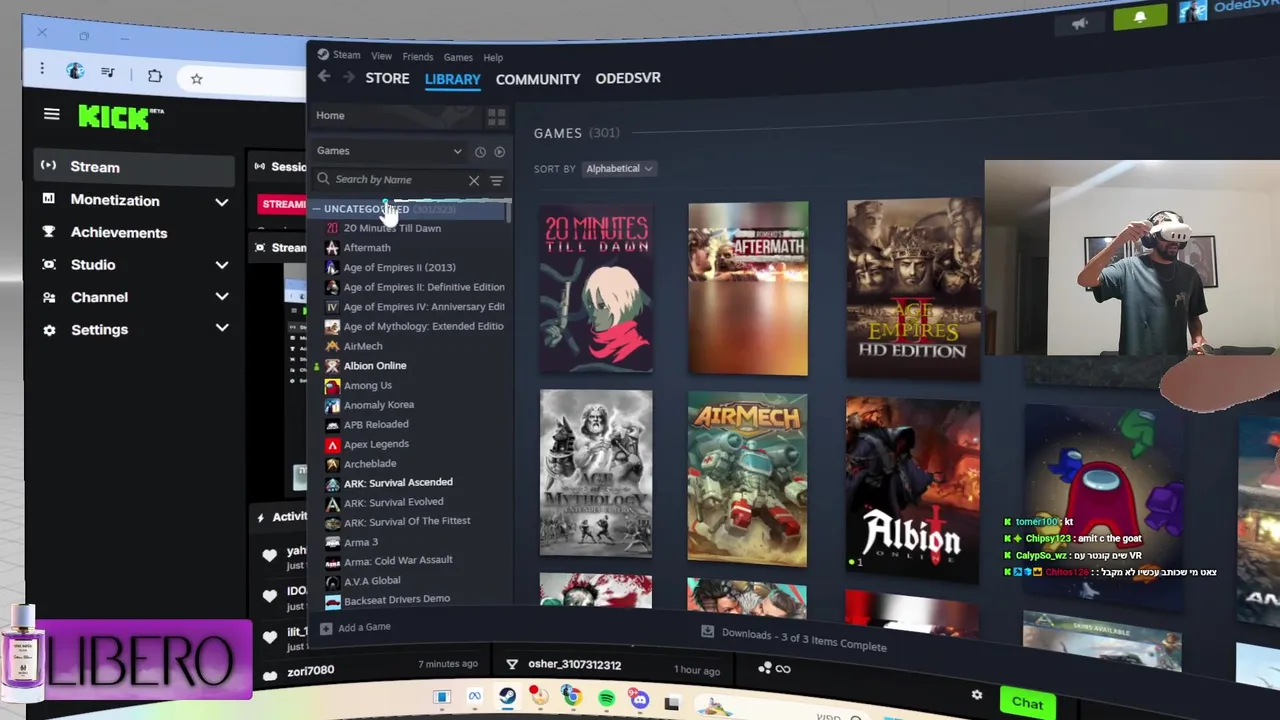Select ARK: Survival Ascended in list
This screenshot has width=1280, height=720.
[398, 482]
